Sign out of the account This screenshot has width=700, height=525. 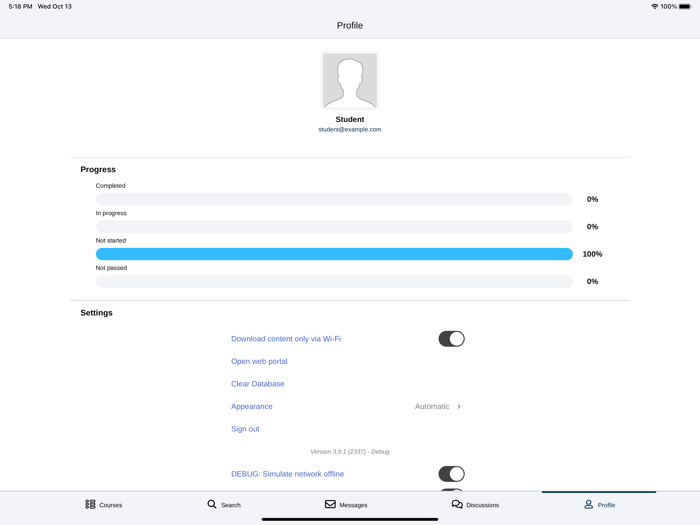coord(245,429)
